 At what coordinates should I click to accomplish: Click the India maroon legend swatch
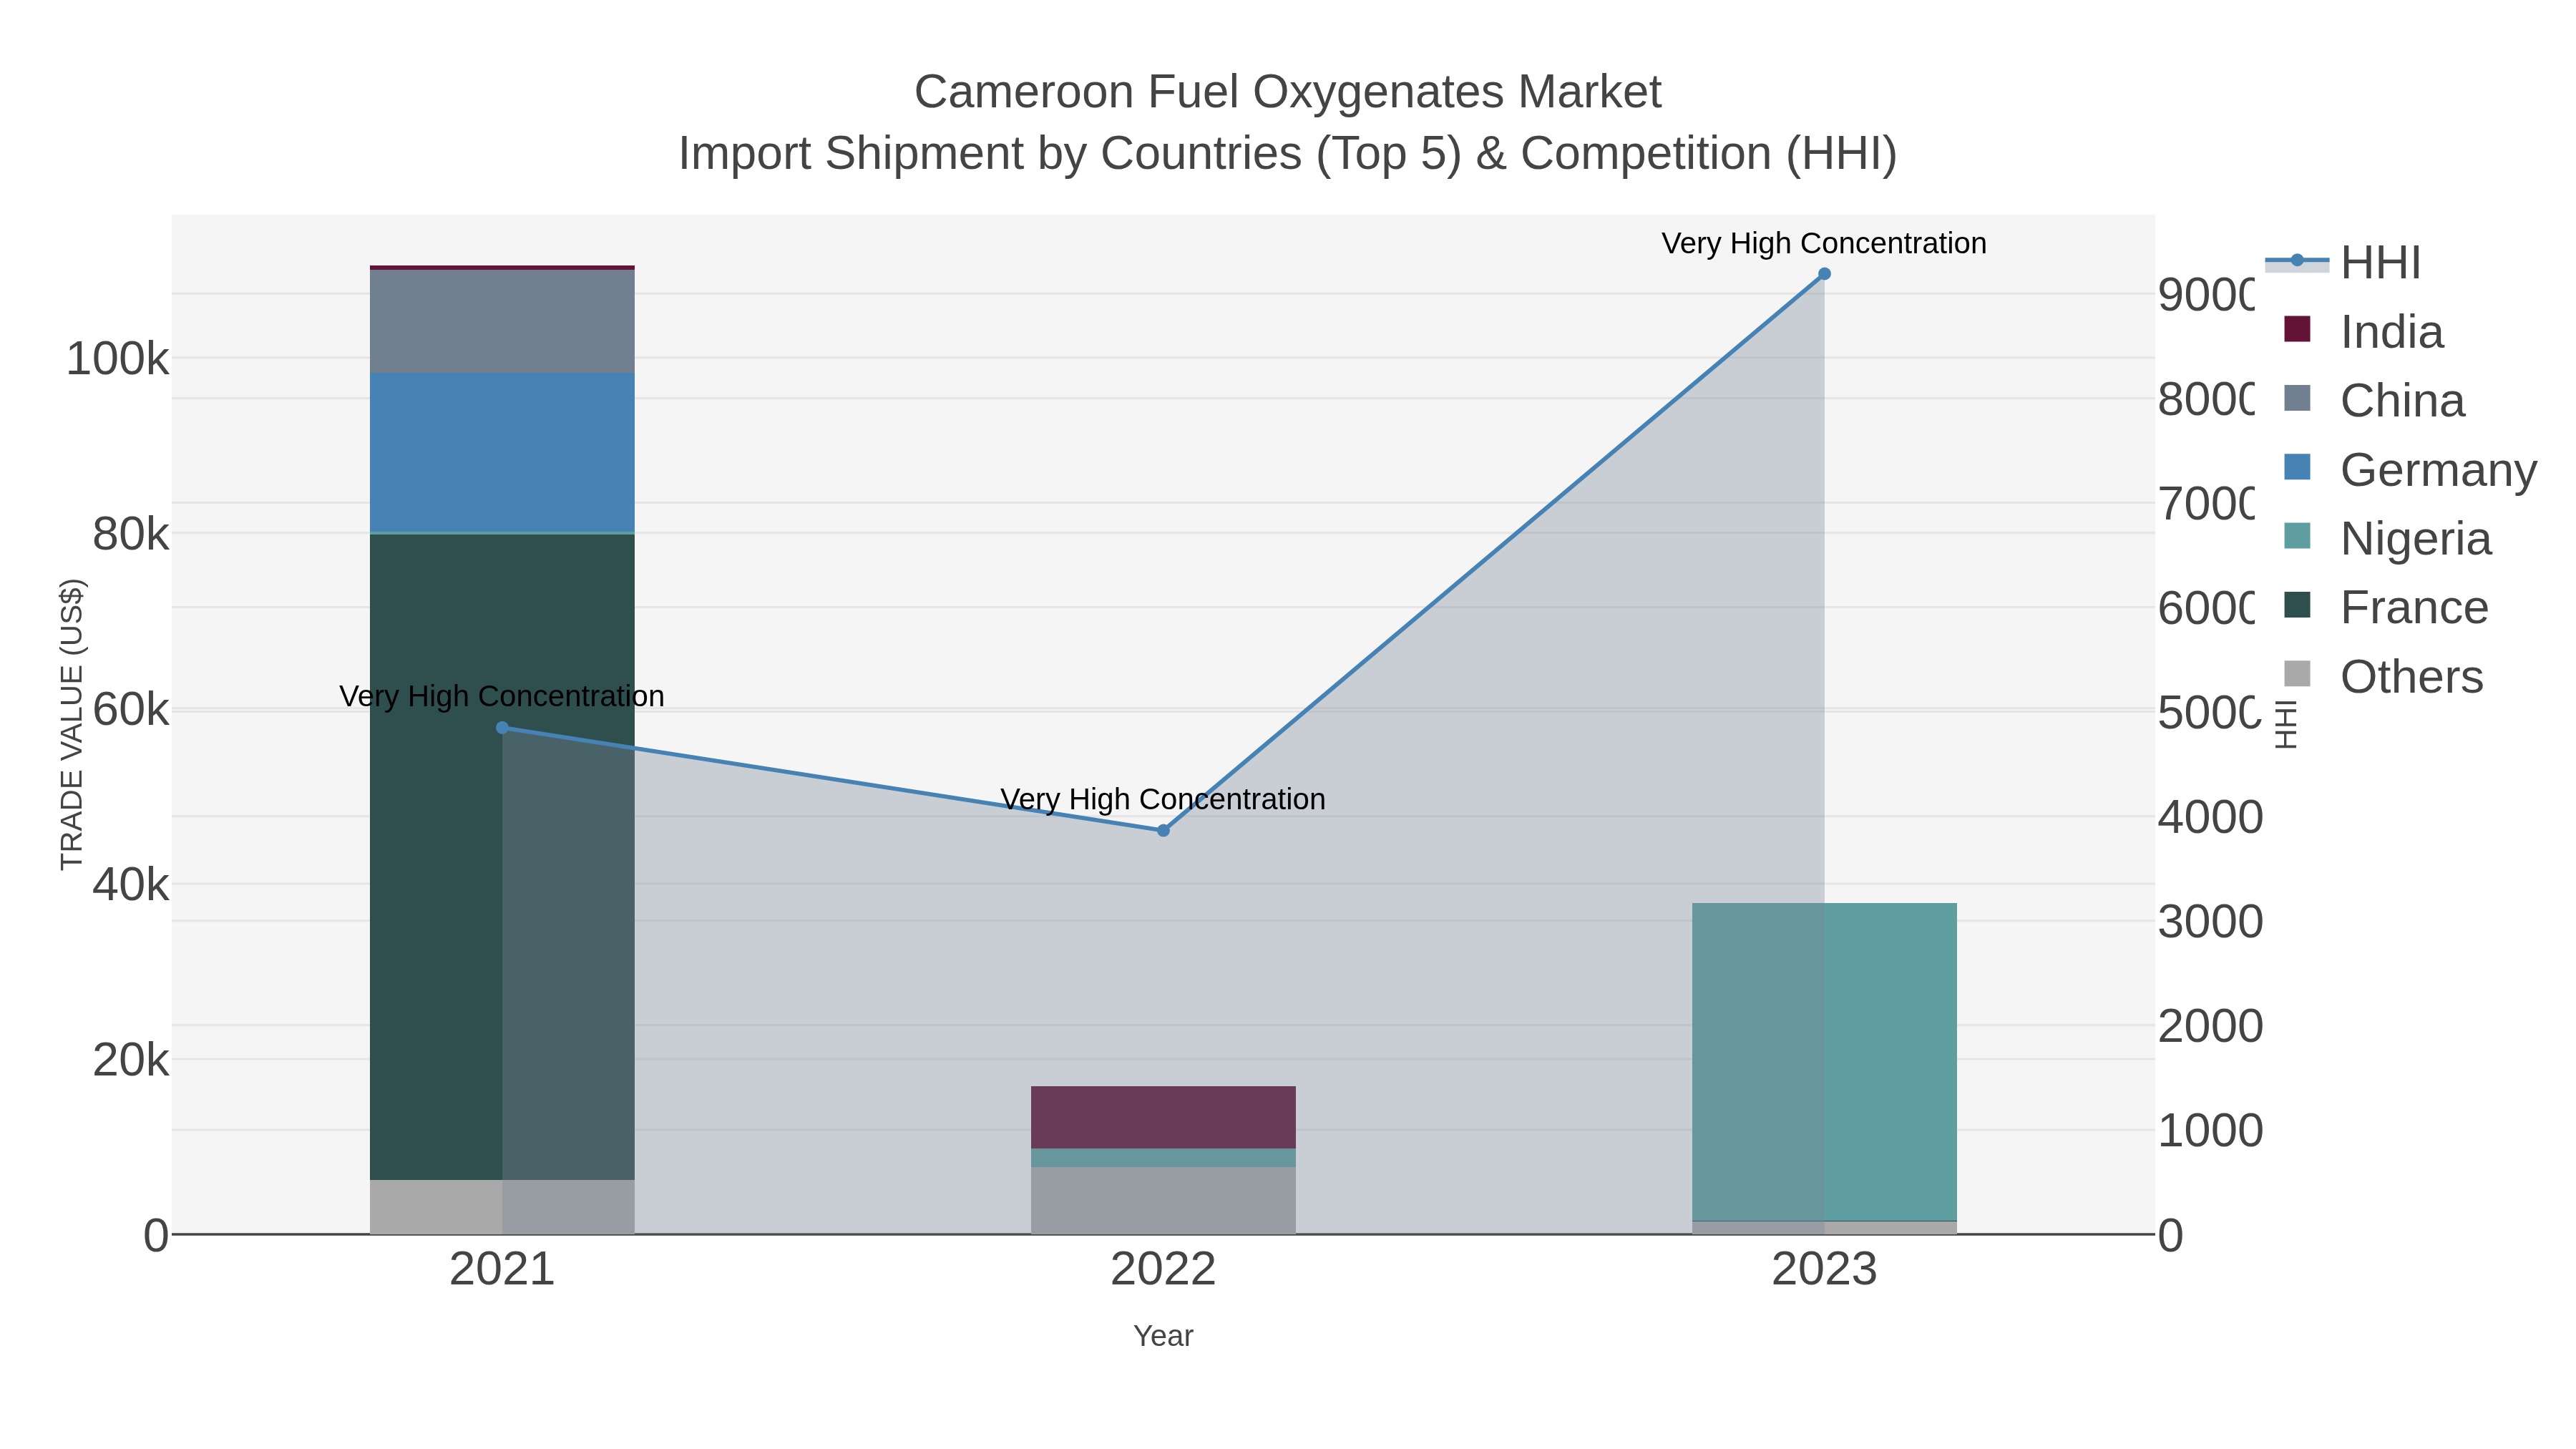(x=2298, y=329)
